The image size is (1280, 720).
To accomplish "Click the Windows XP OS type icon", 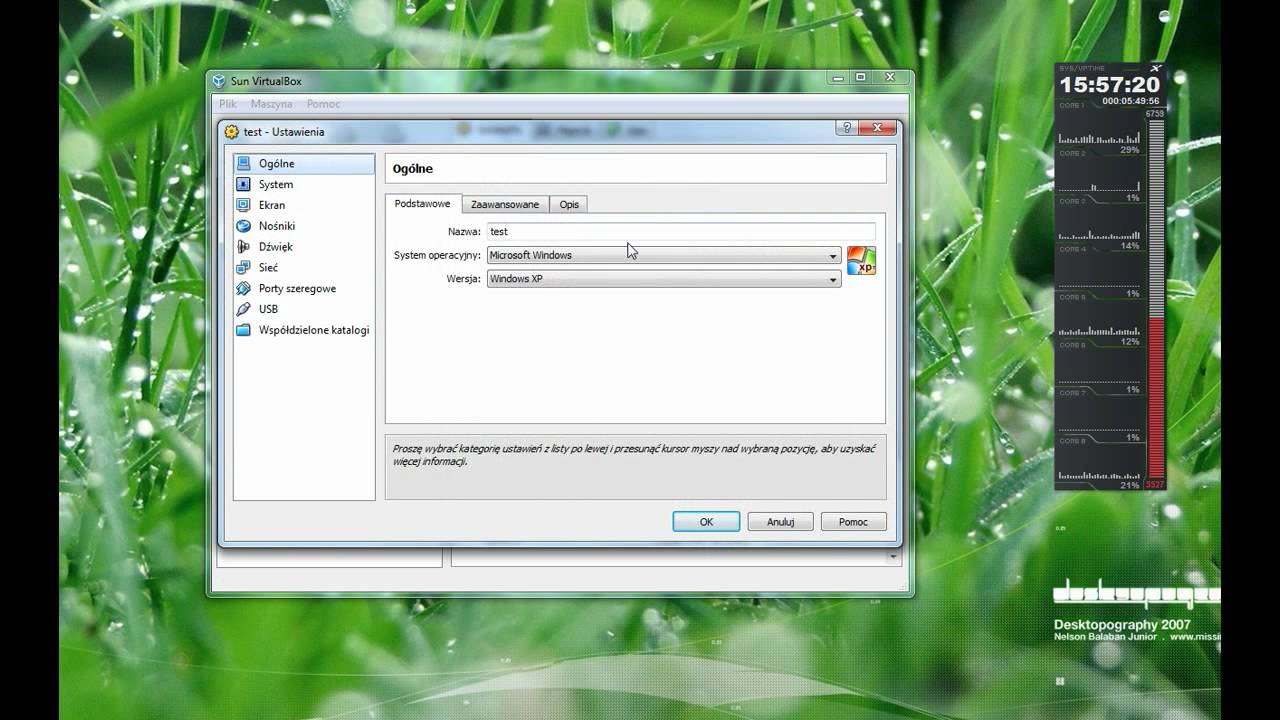I will [x=861, y=261].
